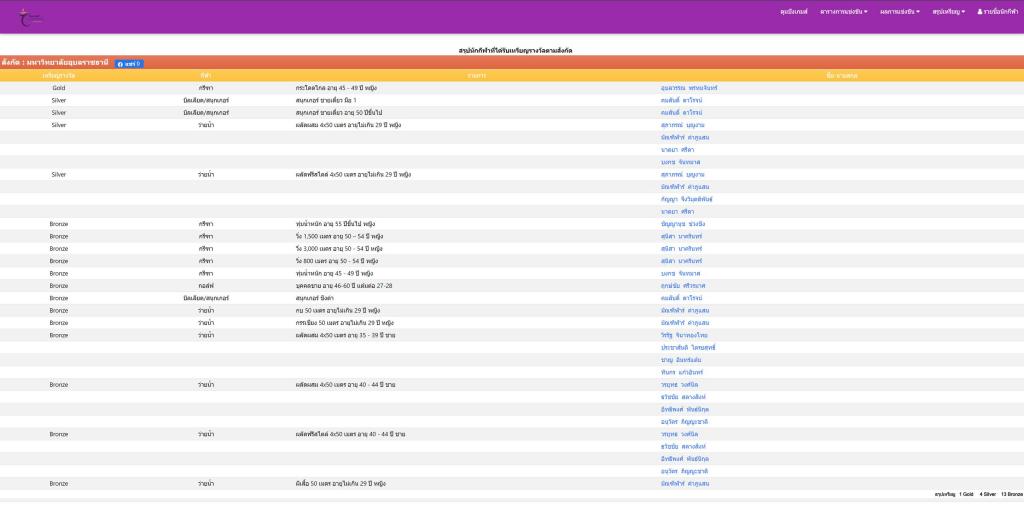Open athlete link for 3,000 เมตร run row
Image resolution: width=1024 pixels, height=512 pixels.
click(x=681, y=248)
